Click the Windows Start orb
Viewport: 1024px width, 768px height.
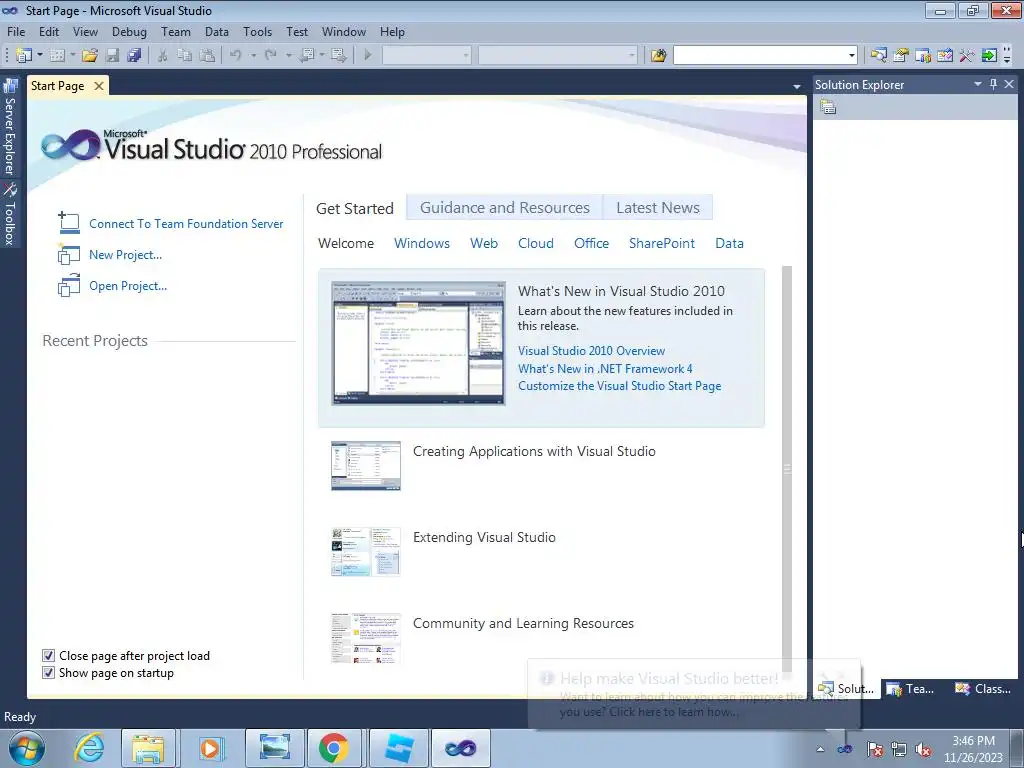point(27,748)
